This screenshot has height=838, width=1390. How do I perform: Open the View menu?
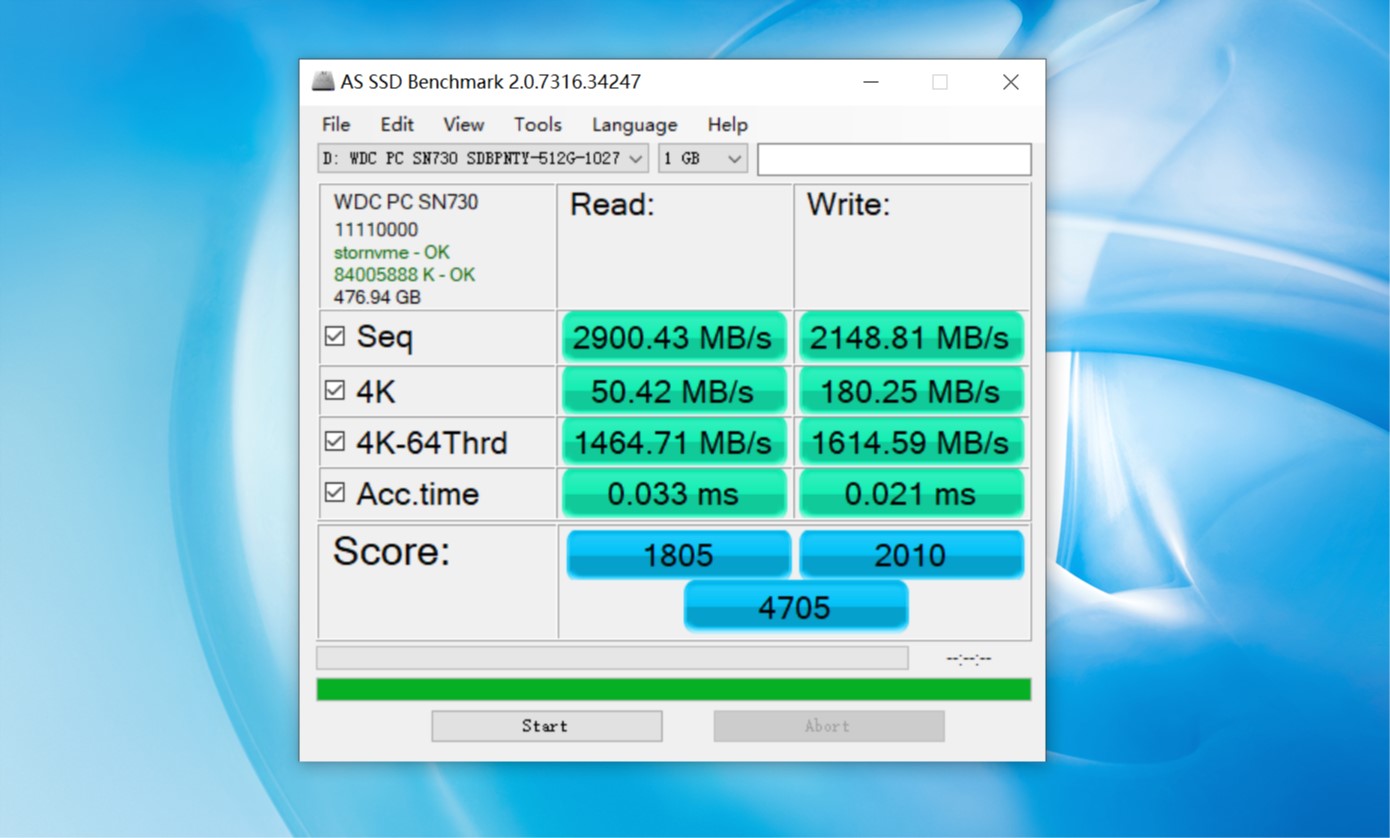coord(463,125)
